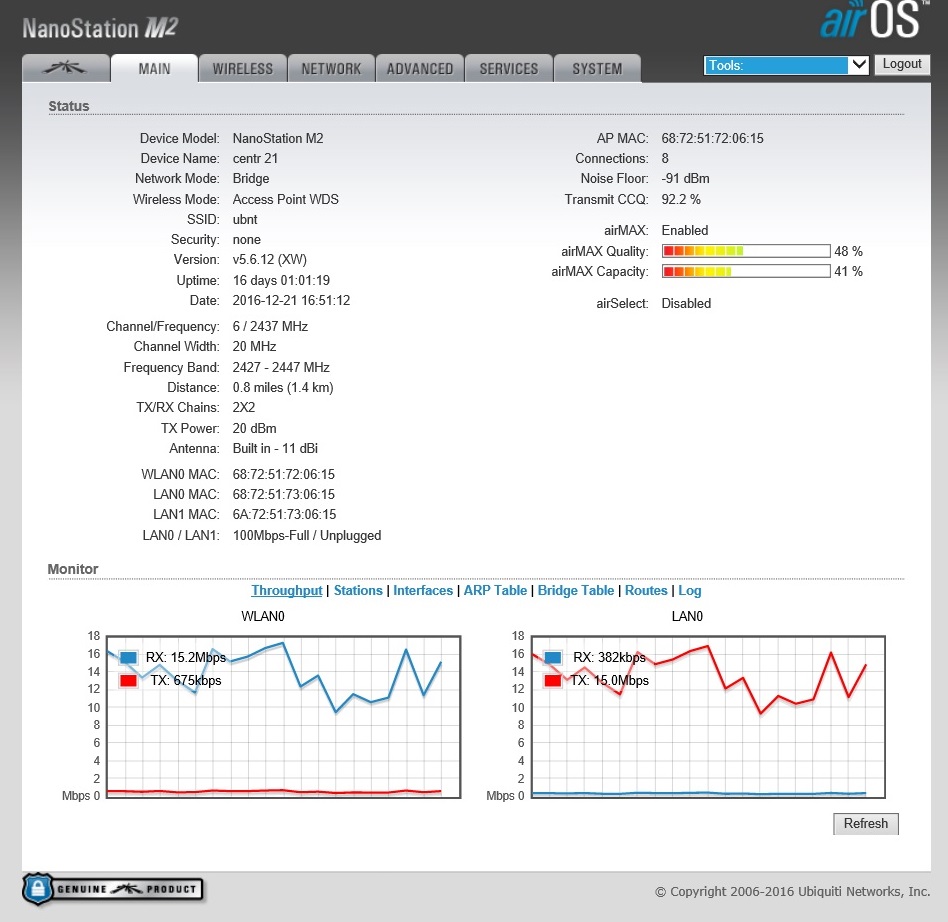Screen dimensions: 948x922
Task: Click the LAN0 throughput graph
Action: coord(708,716)
